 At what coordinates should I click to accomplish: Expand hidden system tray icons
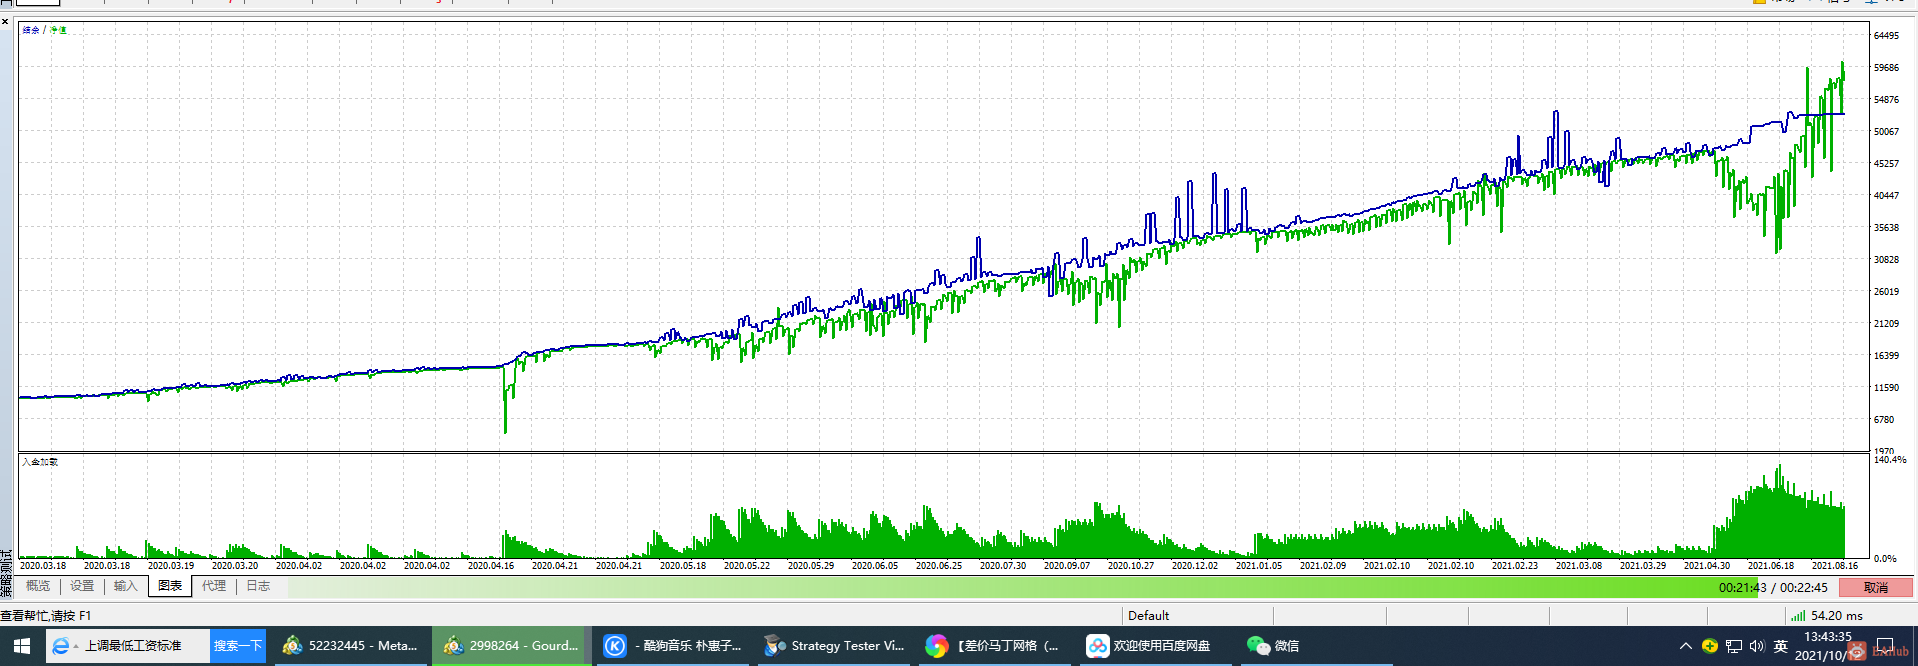1685,646
